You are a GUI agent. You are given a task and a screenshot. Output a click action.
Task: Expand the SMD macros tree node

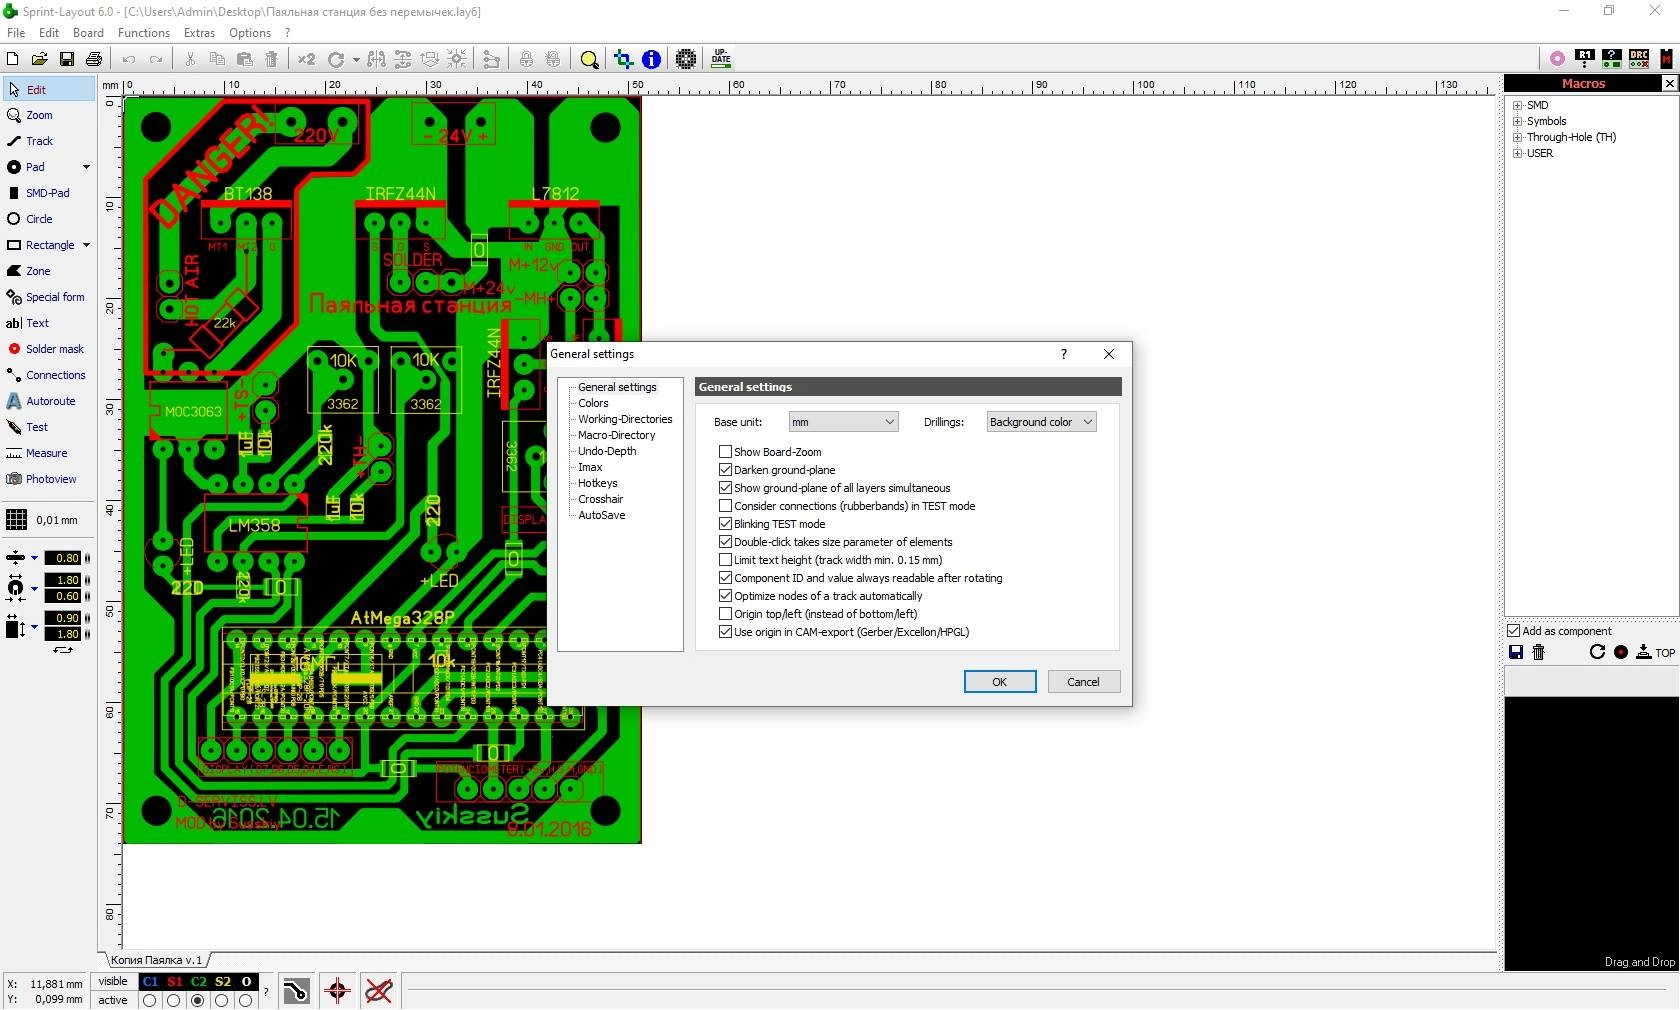(1517, 105)
